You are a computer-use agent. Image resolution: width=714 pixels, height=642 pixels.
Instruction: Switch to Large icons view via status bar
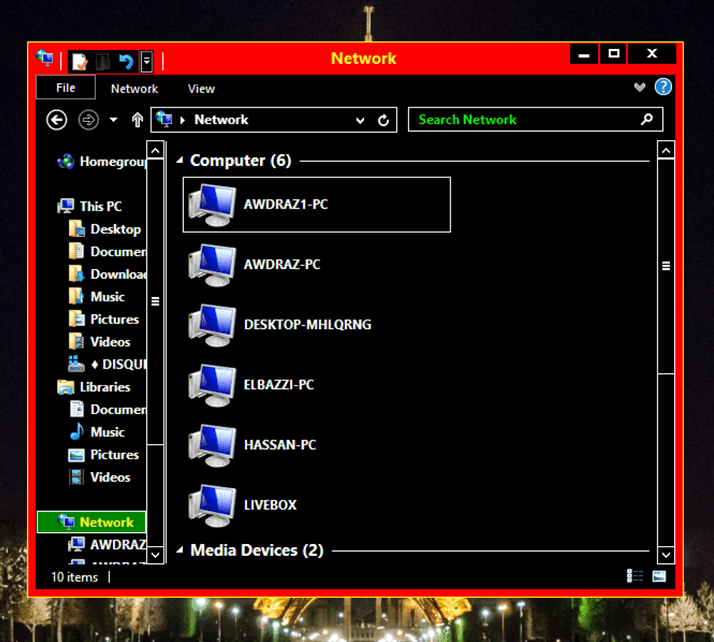point(659,576)
